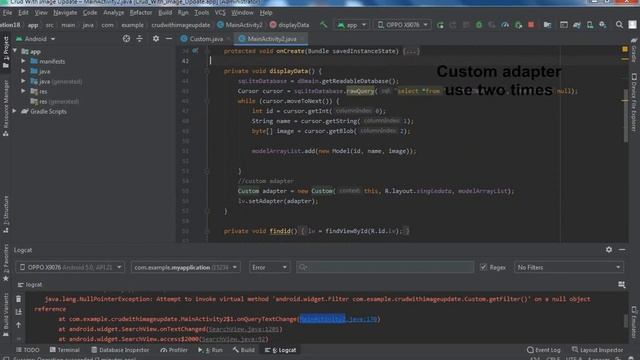Open the Layout Inspector
This screenshot has width=640, height=360.
coord(598,350)
